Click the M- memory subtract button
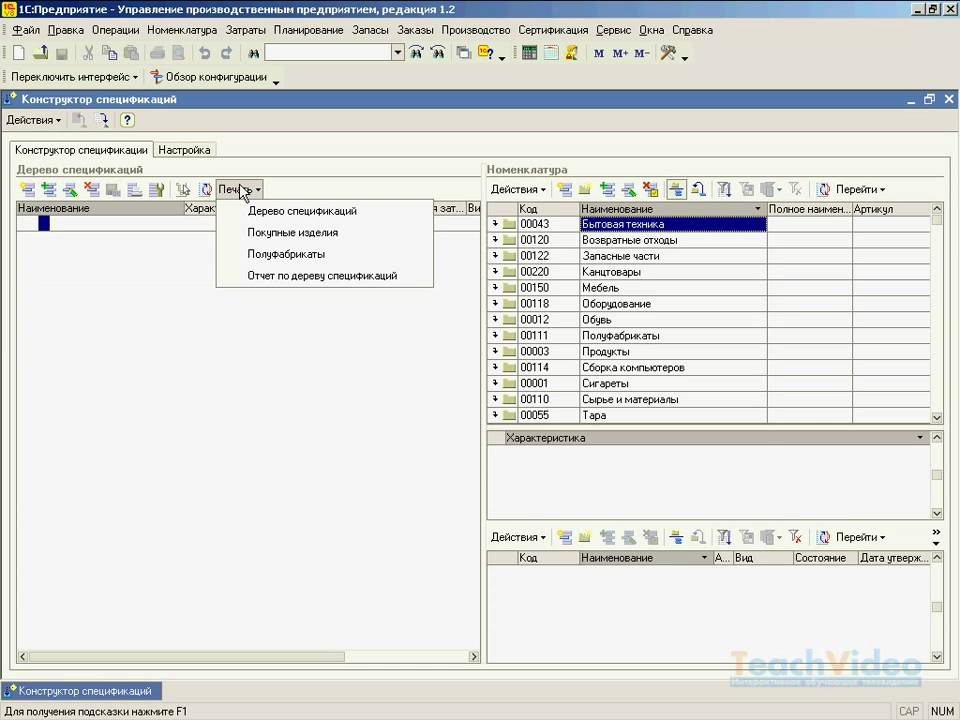 coord(642,53)
